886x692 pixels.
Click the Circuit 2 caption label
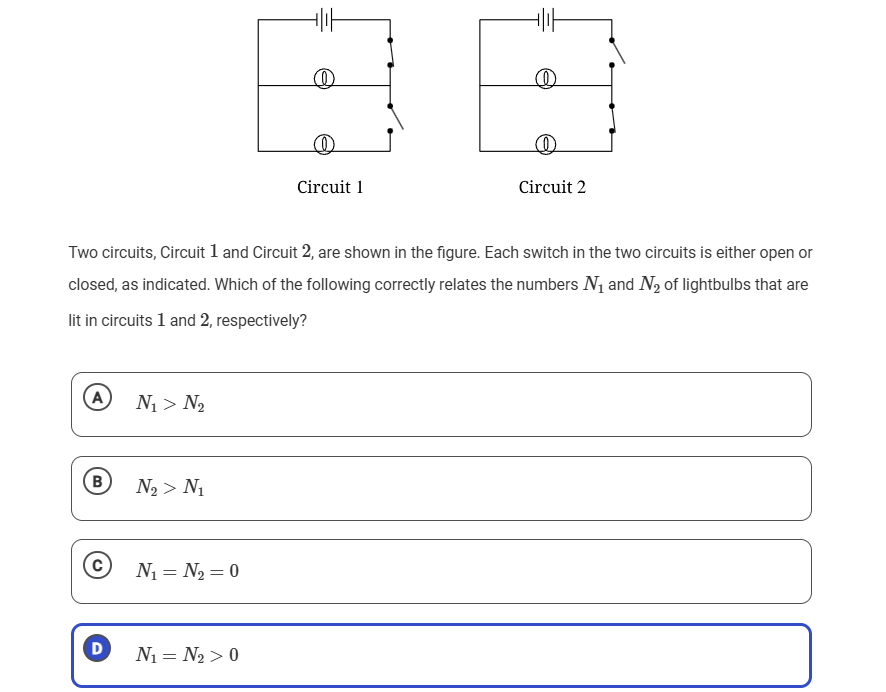(x=552, y=187)
